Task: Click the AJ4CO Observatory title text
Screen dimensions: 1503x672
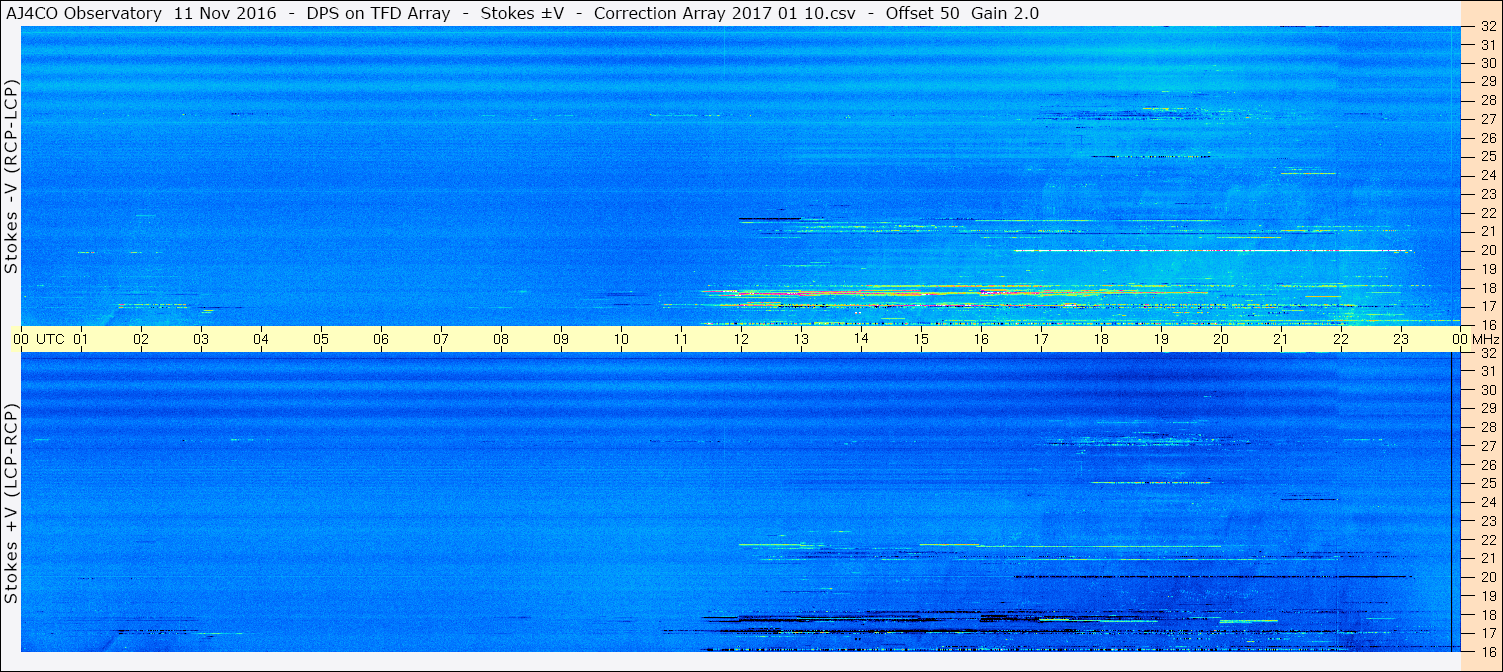Action: 83,13
